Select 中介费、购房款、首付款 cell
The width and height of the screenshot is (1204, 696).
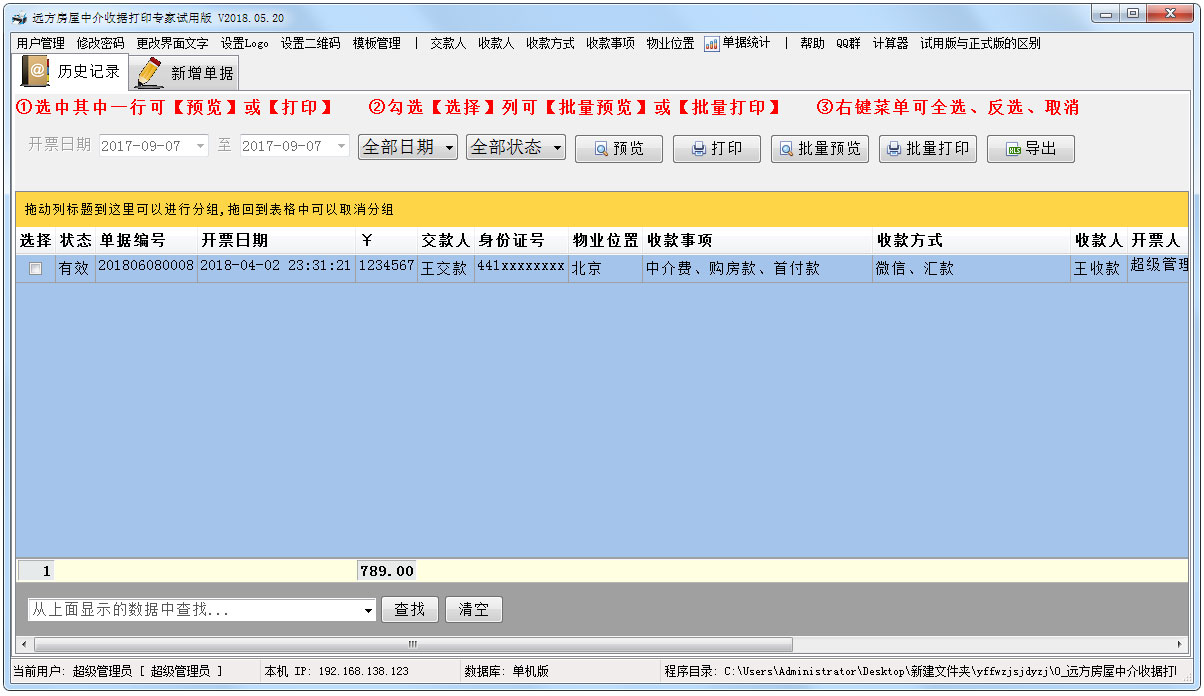[x=757, y=268]
